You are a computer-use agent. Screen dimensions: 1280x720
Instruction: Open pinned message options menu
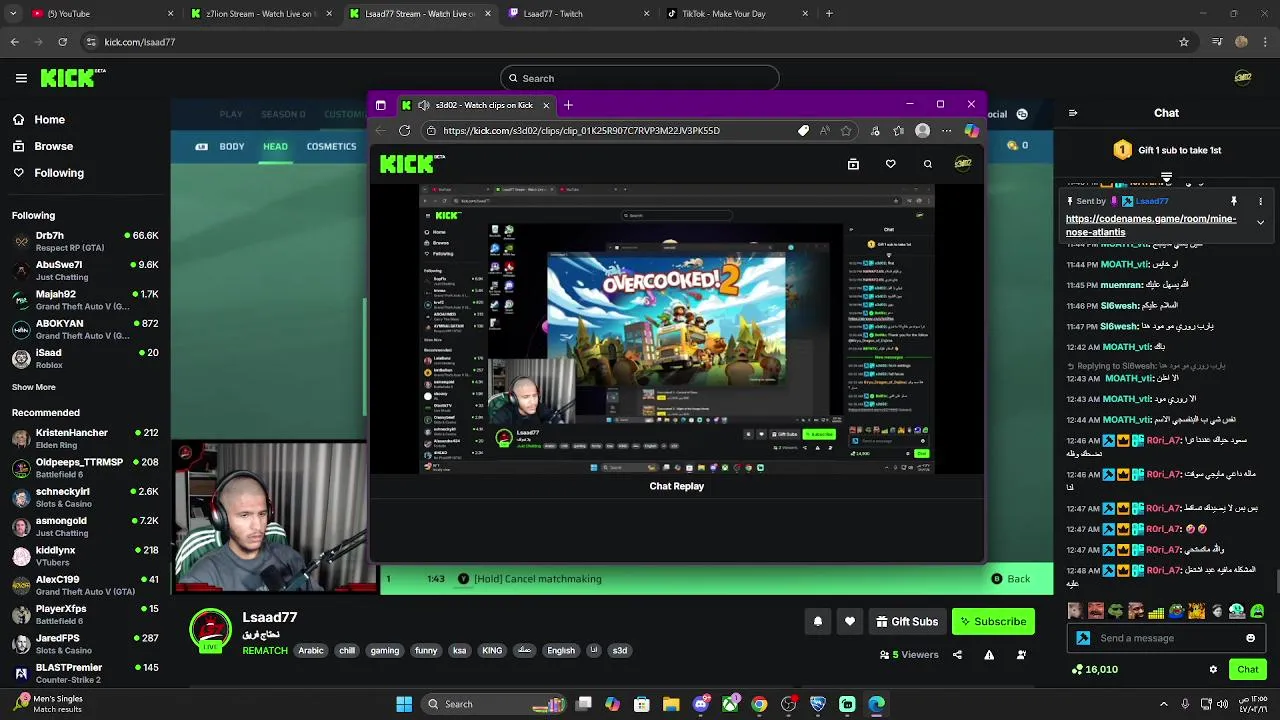point(1260,201)
